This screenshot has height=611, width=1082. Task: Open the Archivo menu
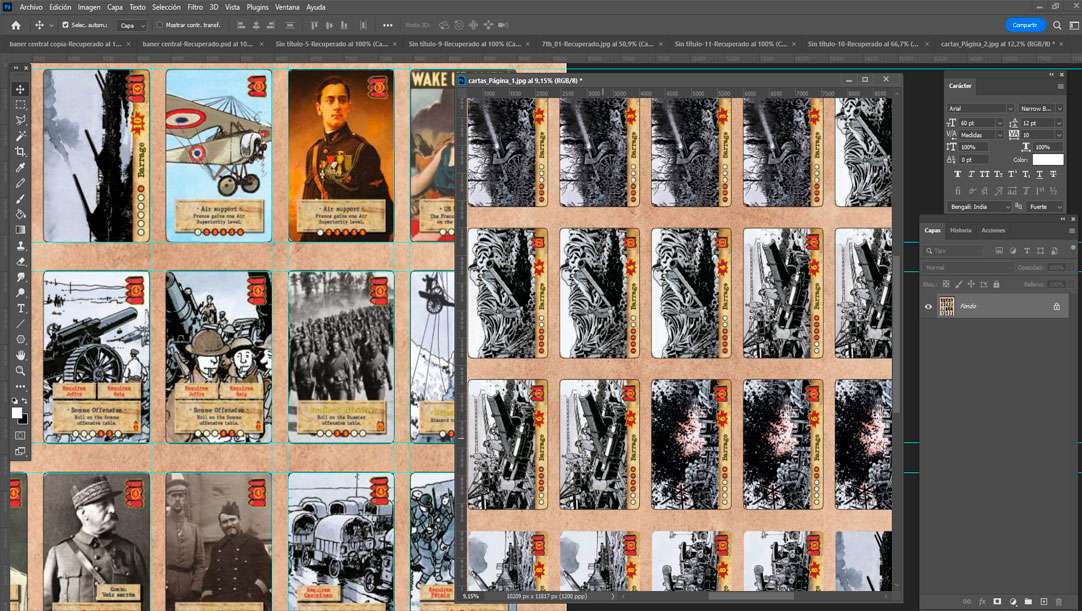(x=30, y=7)
